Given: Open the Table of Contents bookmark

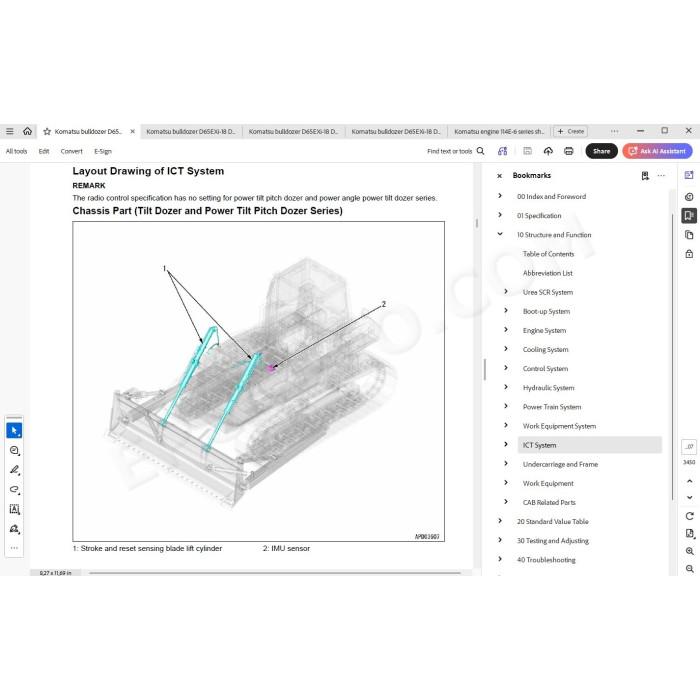Looking at the screenshot, I should click(x=548, y=254).
